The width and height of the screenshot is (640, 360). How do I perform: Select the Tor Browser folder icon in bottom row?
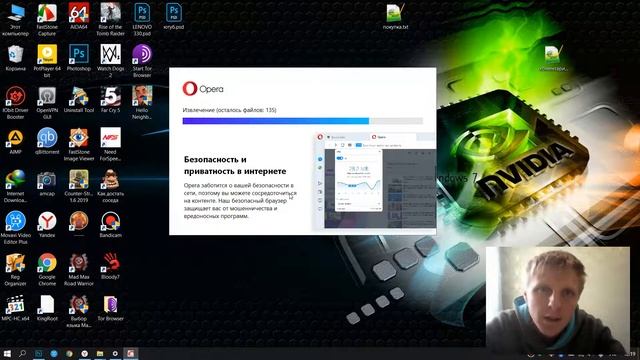[x=110, y=308]
